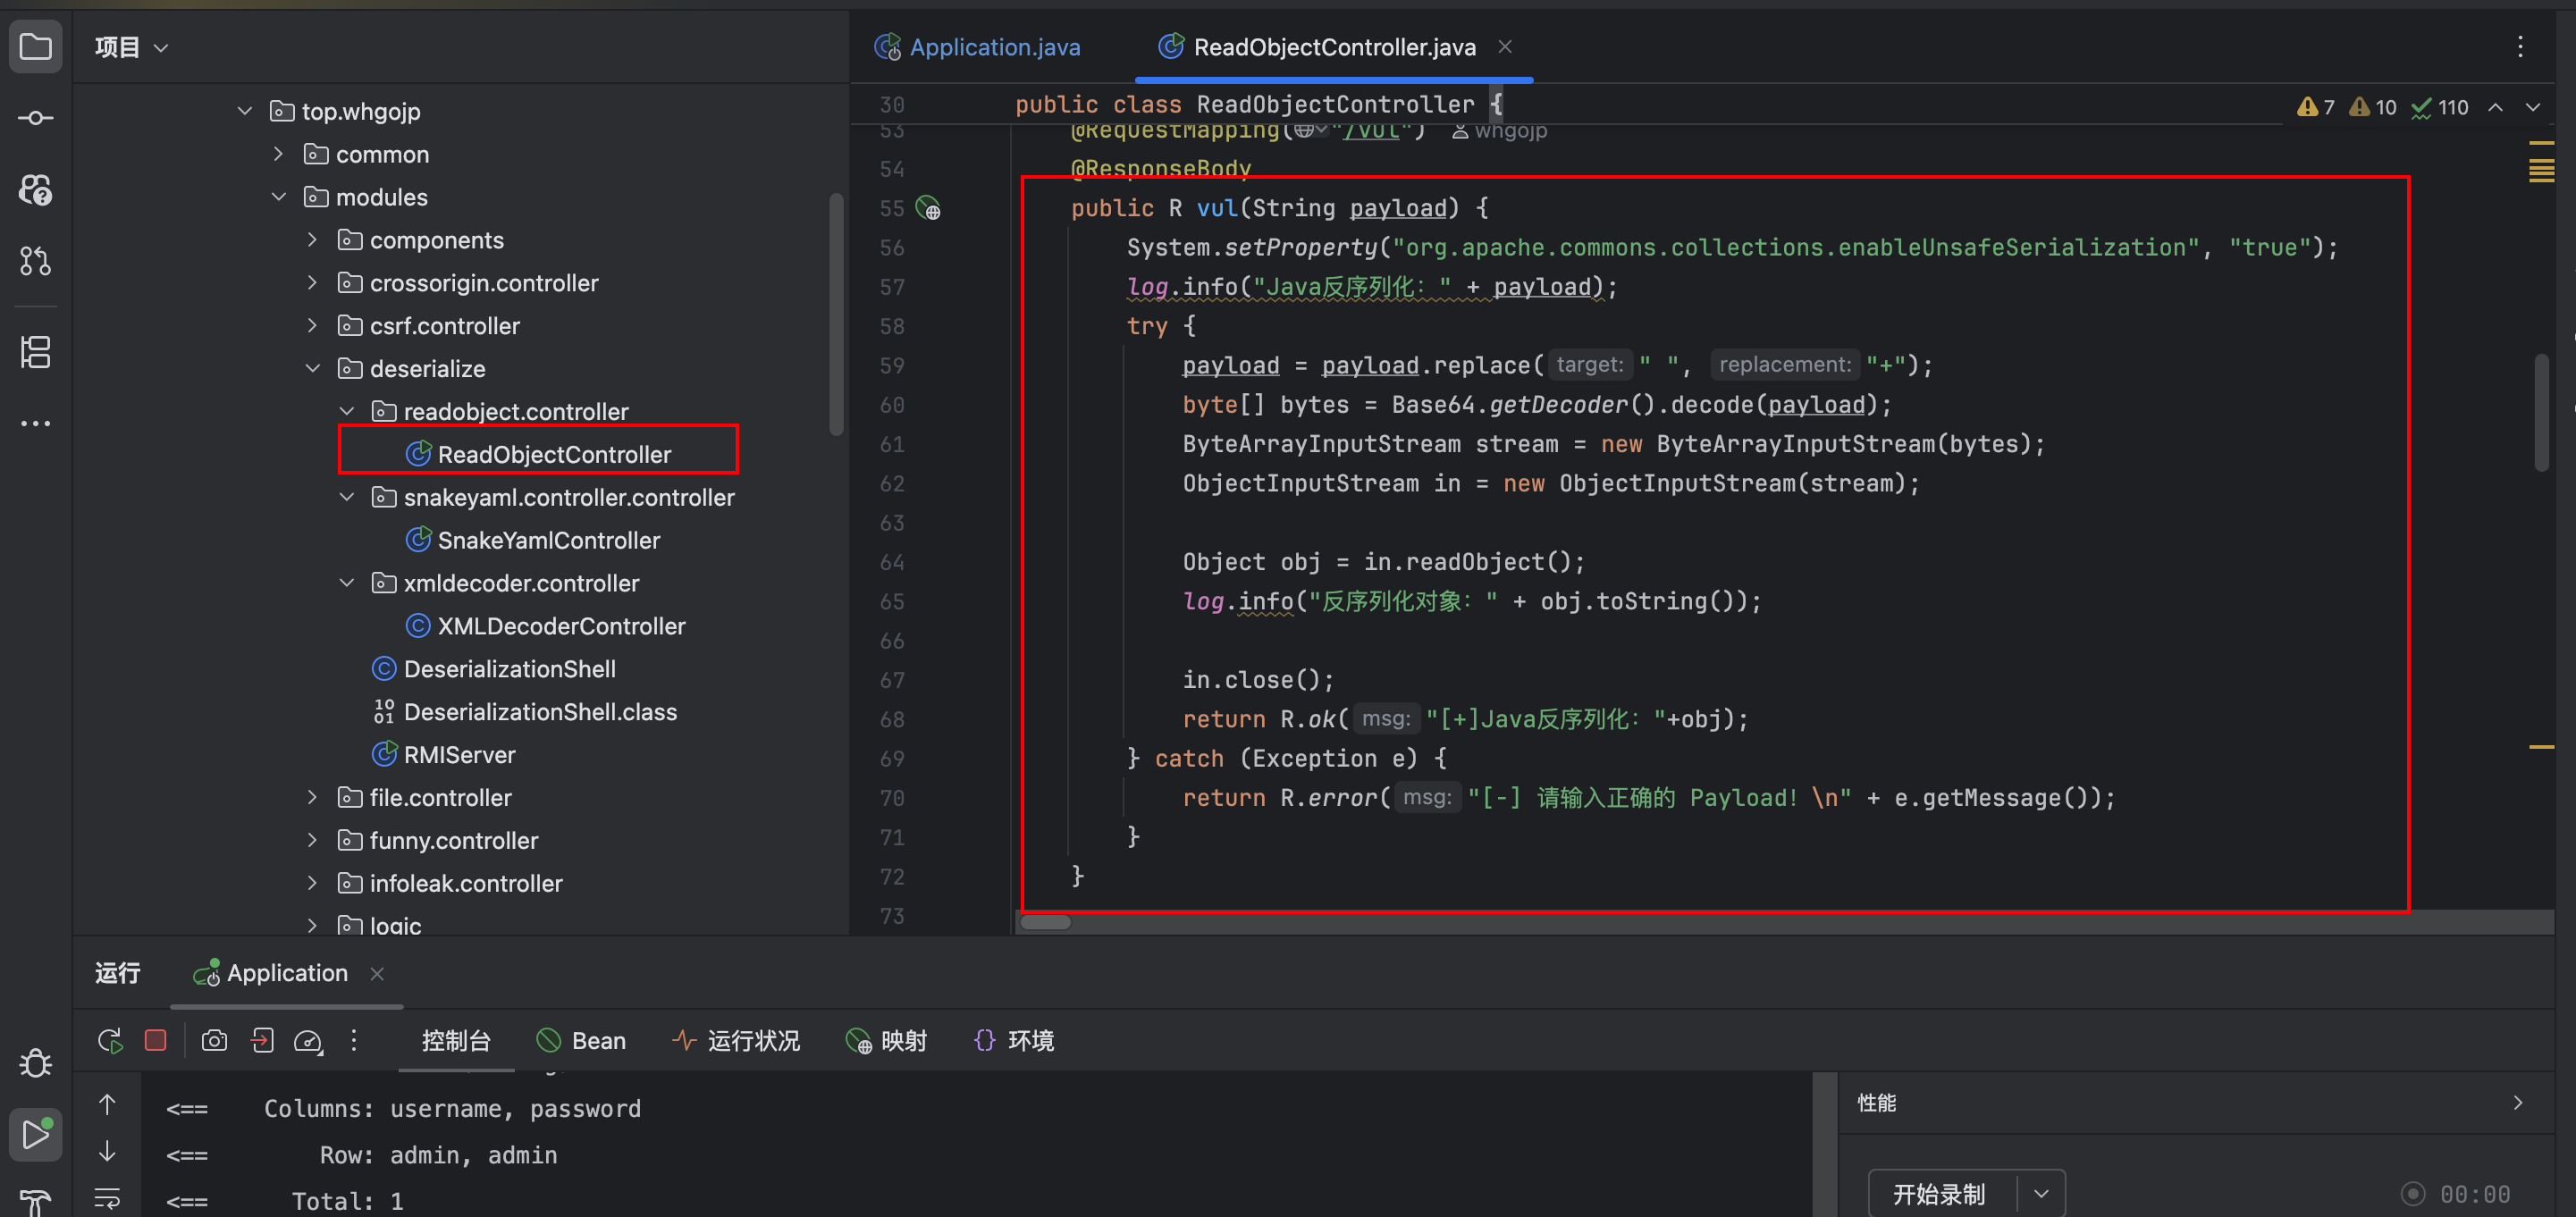Viewport: 2576px width, 1217px height.
Task: Open the Commit tool window icon
Action: click(x=36, y=118)
